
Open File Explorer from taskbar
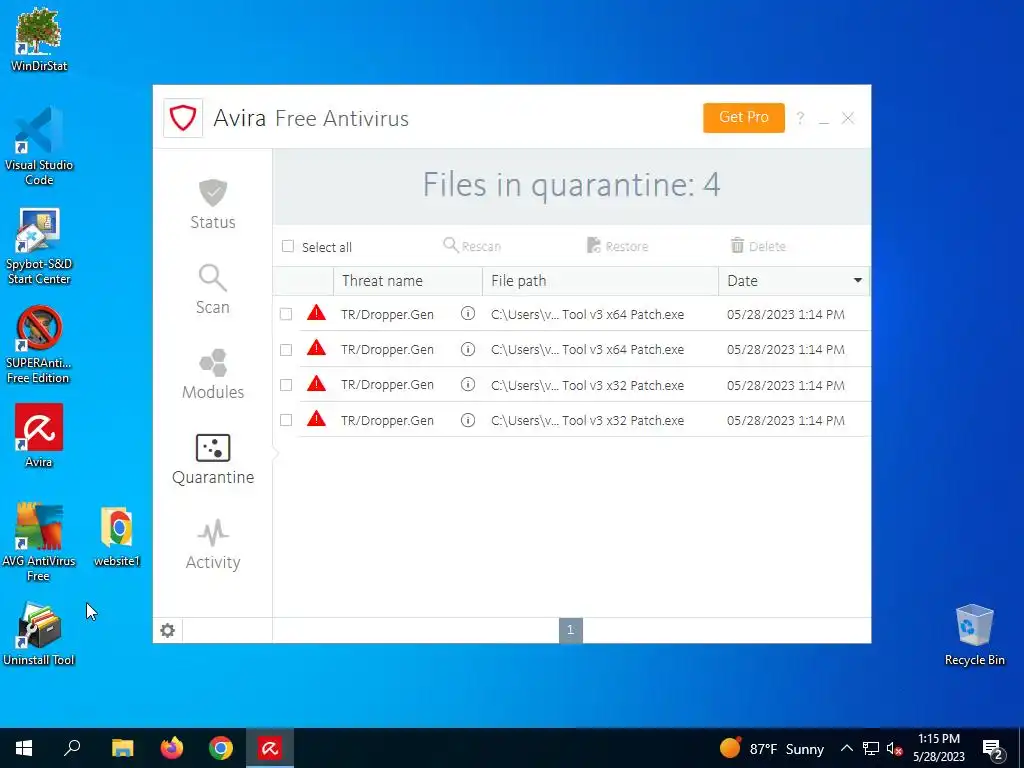pos(122,748)
